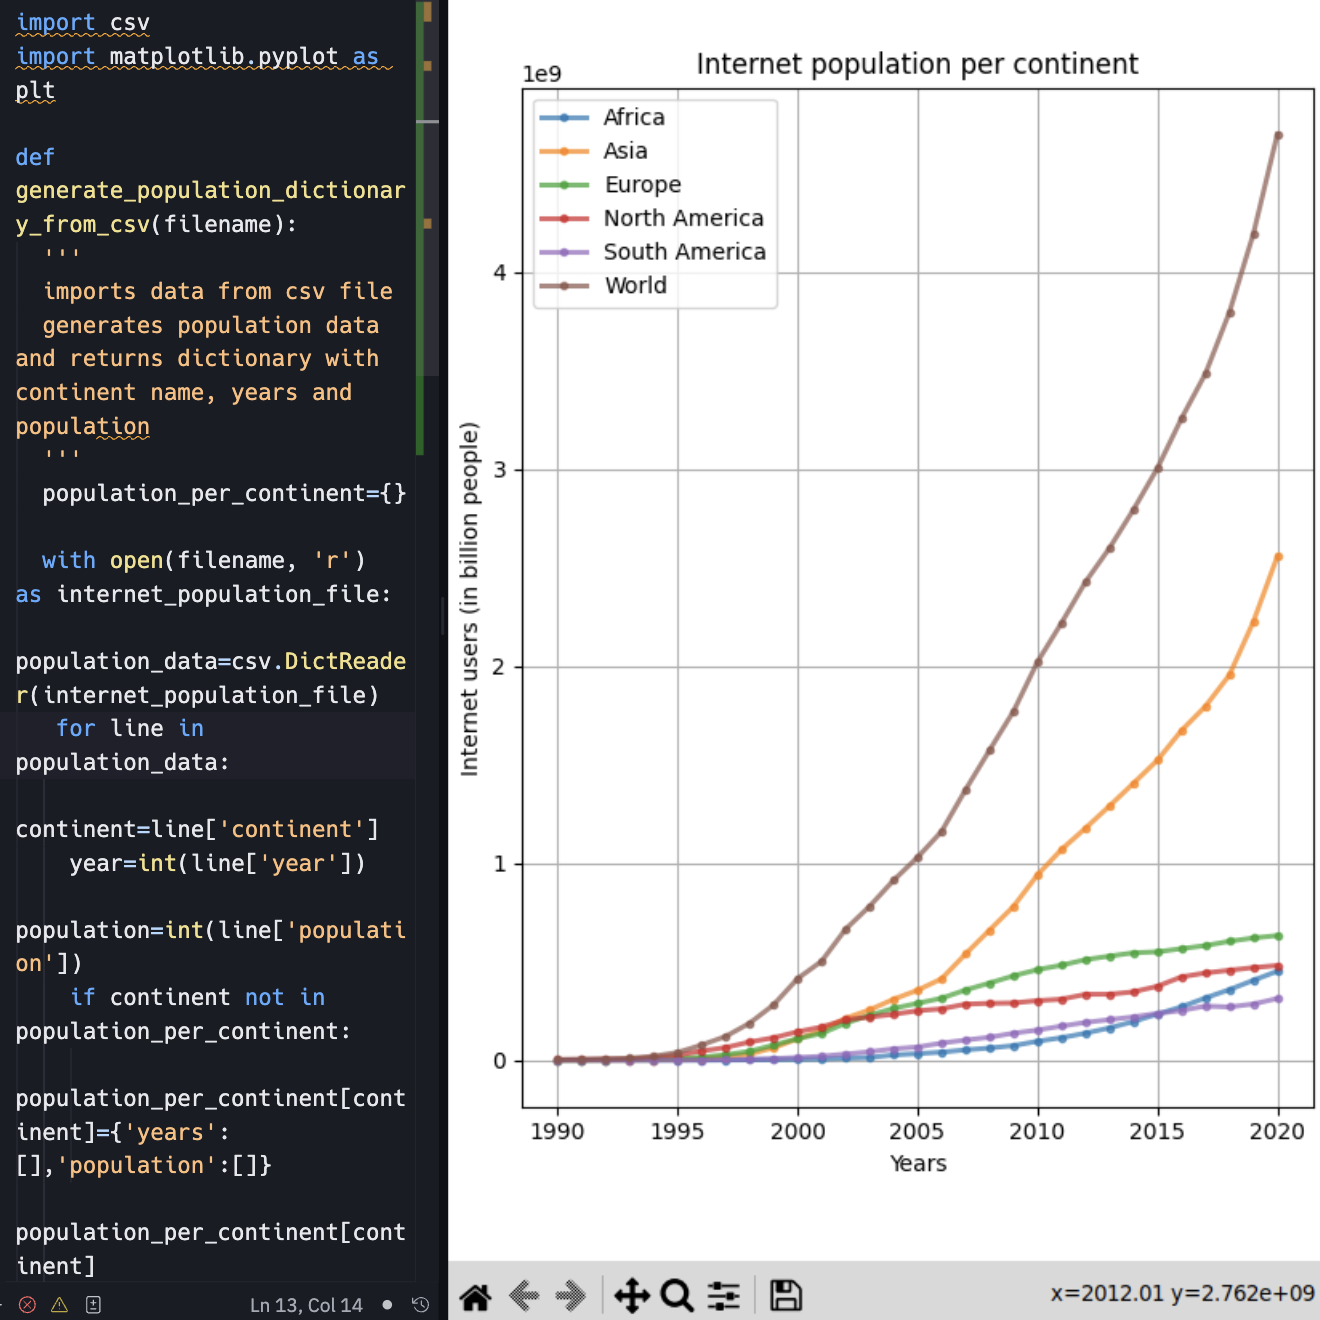Open the errors indicator in the status bar
This screenshot has width=1320, height=1320.
click(28, 1304)
